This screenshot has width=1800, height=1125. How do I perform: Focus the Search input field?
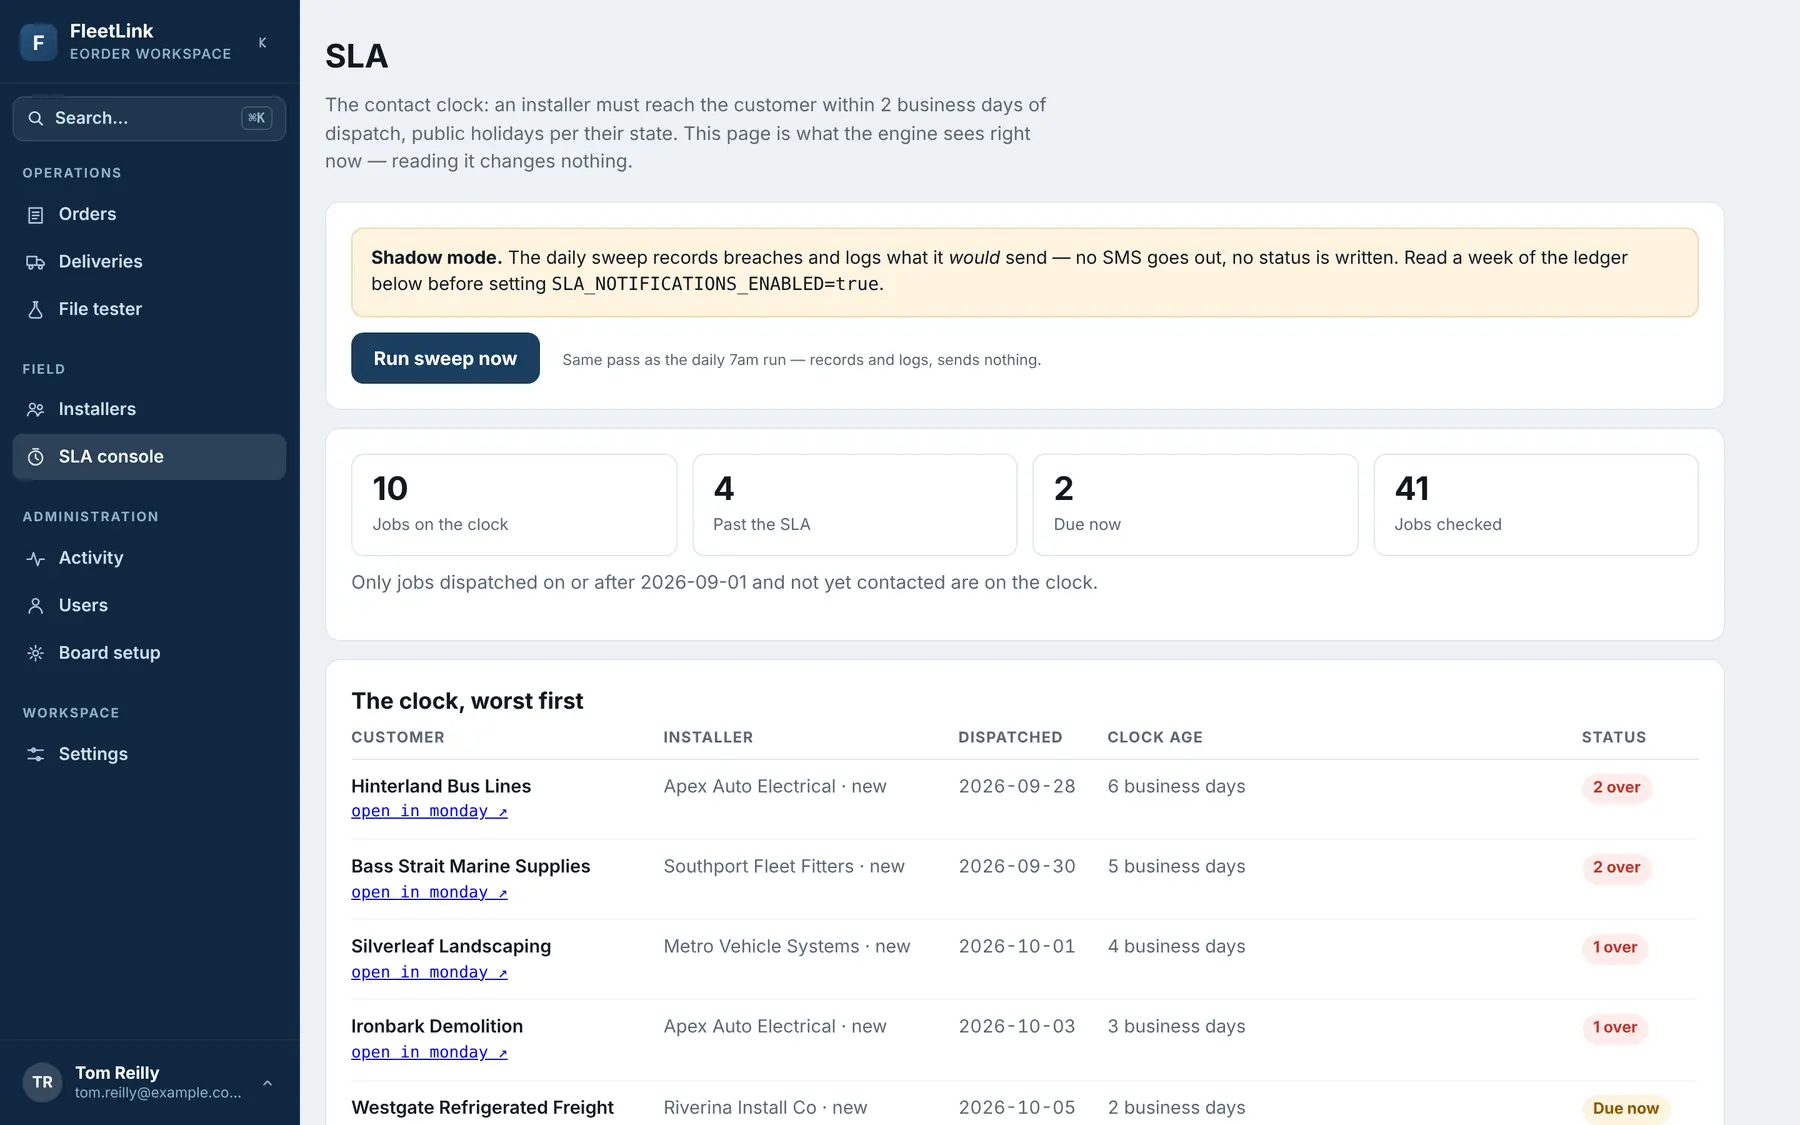coord(149,118)
